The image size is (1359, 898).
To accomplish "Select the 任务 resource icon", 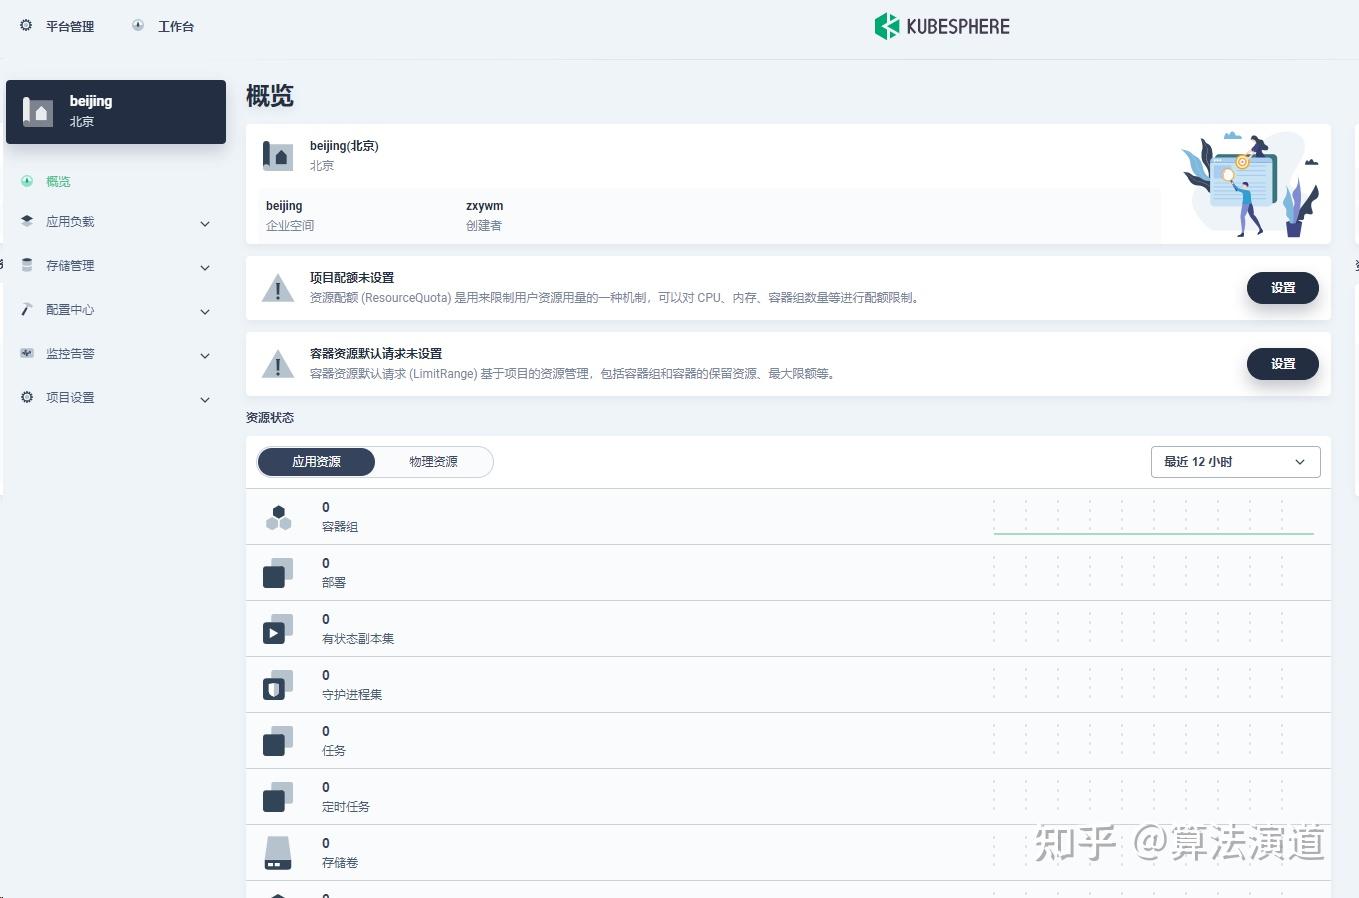I will click(x=277, y=740).
